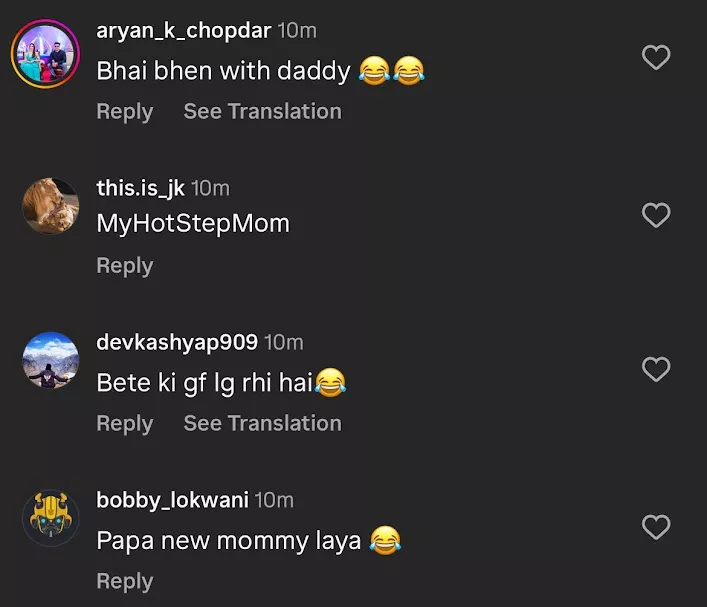This screenshot has height=607, width=707.
Task: Visit the this.is_jk username
Action: (x=141, y=187)
